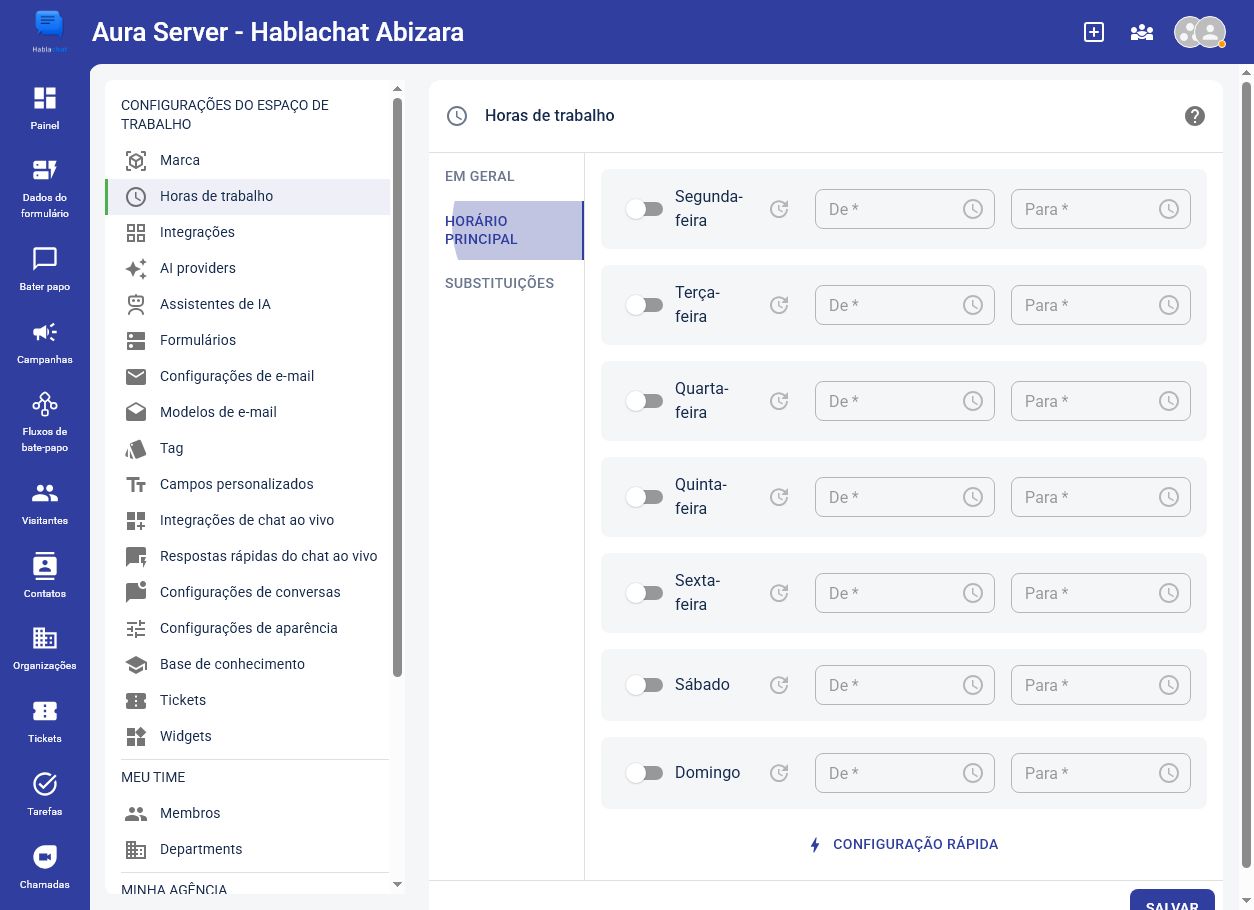
Task: Enable the Quarta-feira toggle
Action: (644, 401)
